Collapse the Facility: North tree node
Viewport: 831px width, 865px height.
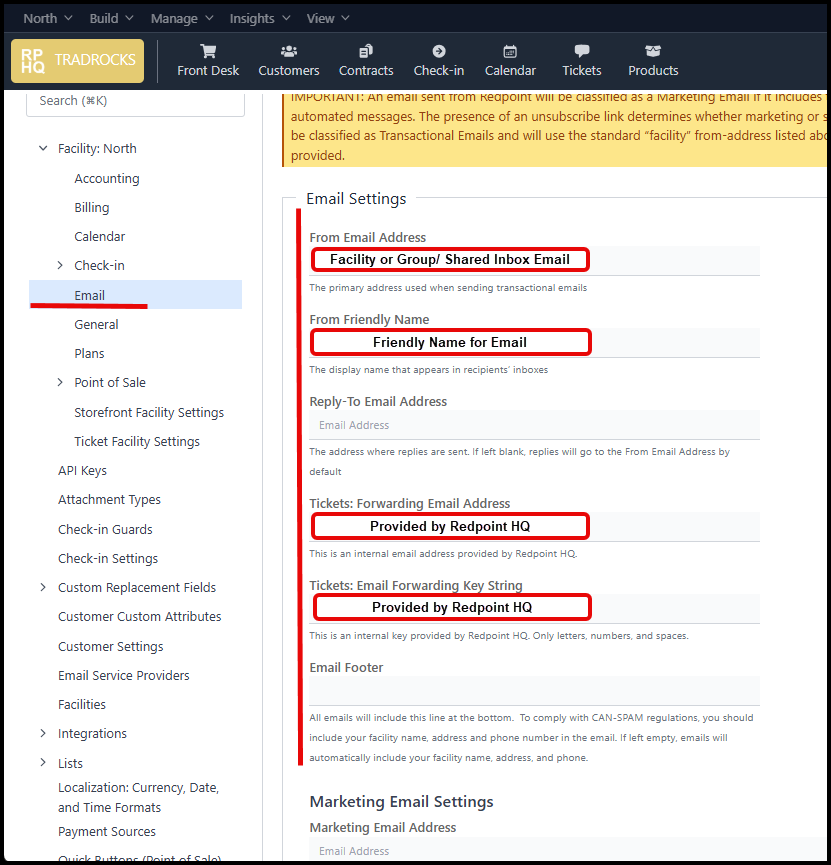click(x=43, y=149)
